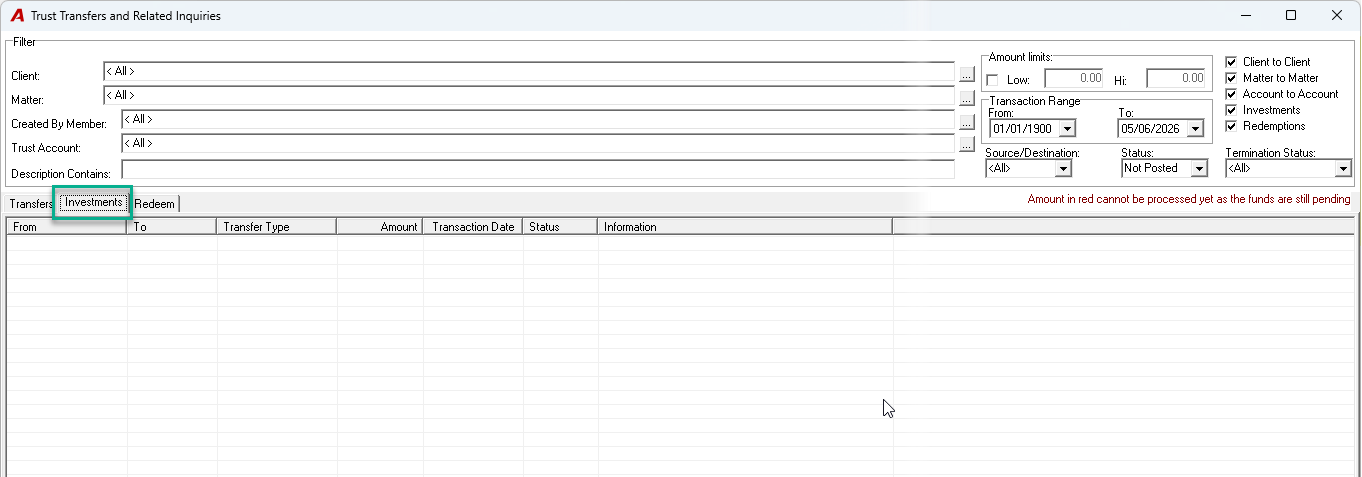Click the Created By Member field
Screen dimensions: 1362x477
click(538, 120)
